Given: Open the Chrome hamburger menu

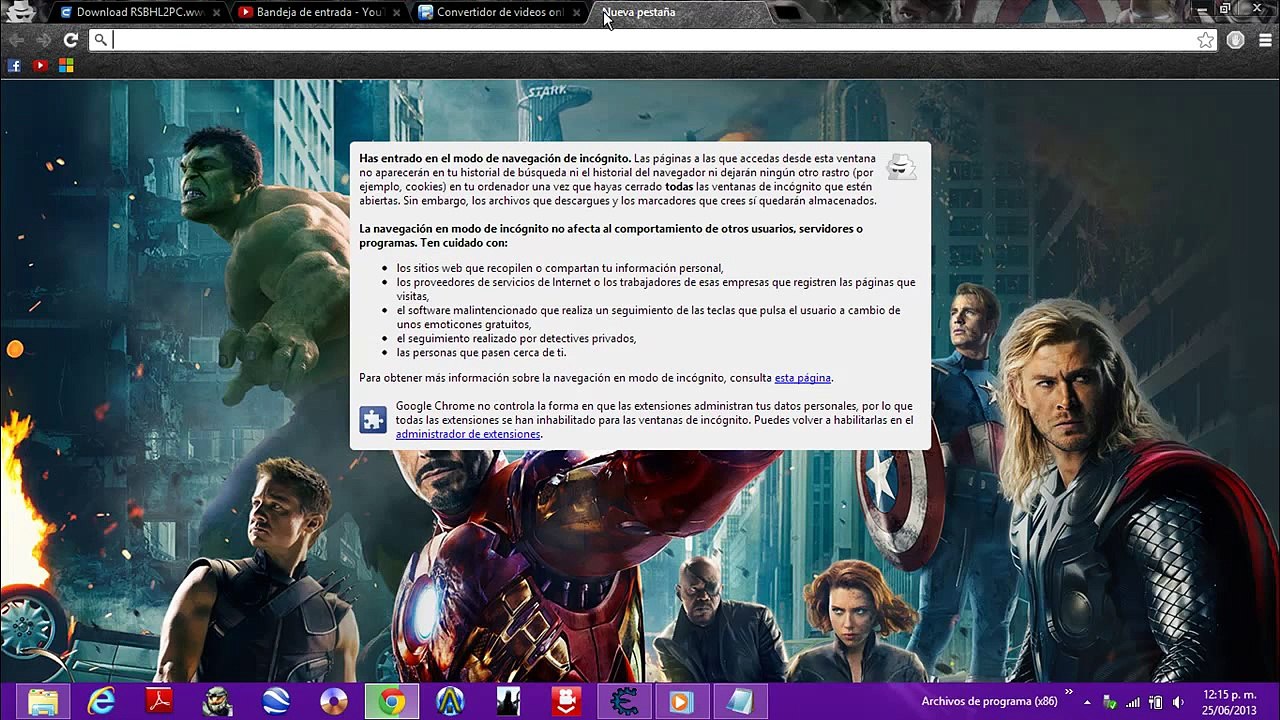Looking at the screenshot, I should point(1265,40).
